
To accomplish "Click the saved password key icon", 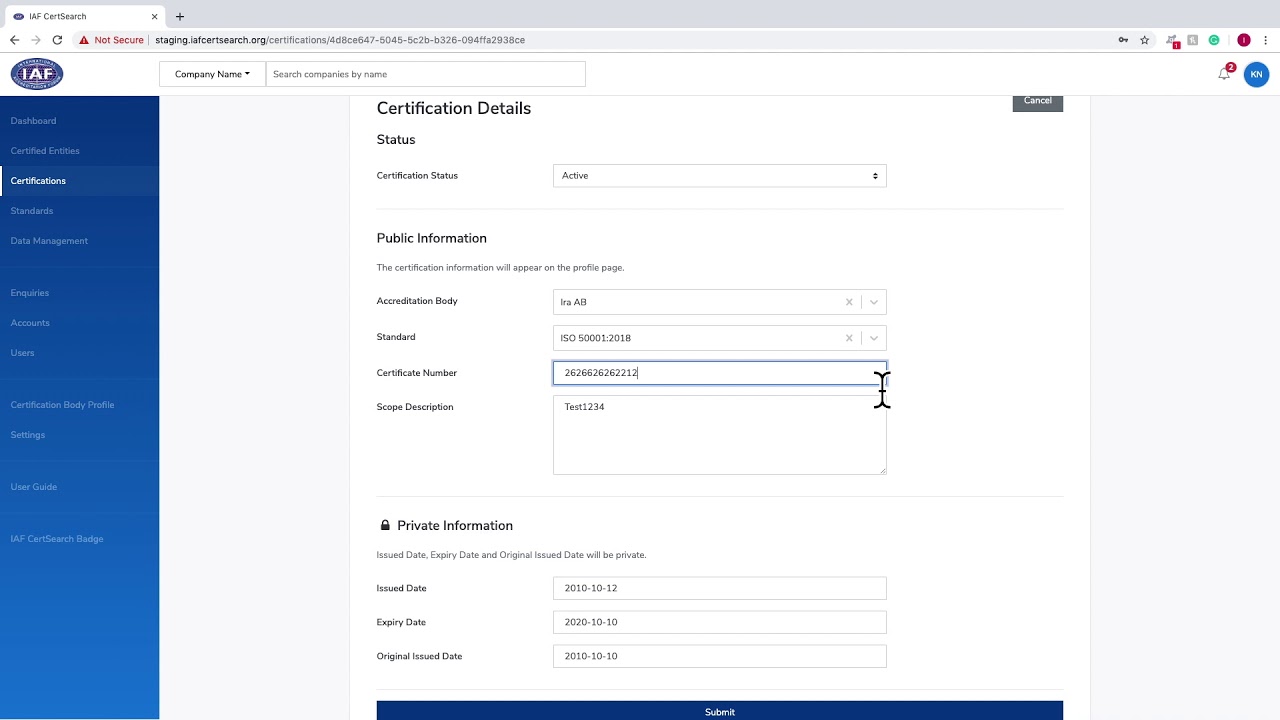I will 1123,40.
